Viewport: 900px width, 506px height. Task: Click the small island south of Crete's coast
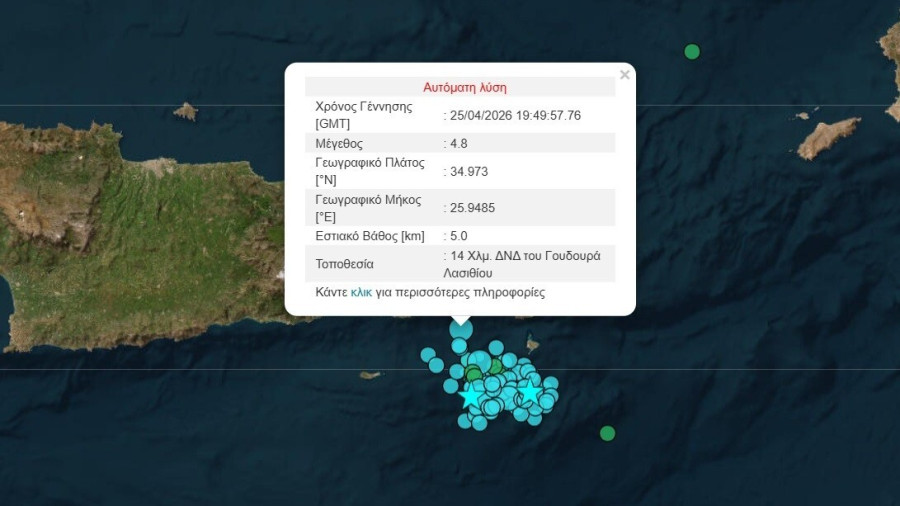pos(370,375)
